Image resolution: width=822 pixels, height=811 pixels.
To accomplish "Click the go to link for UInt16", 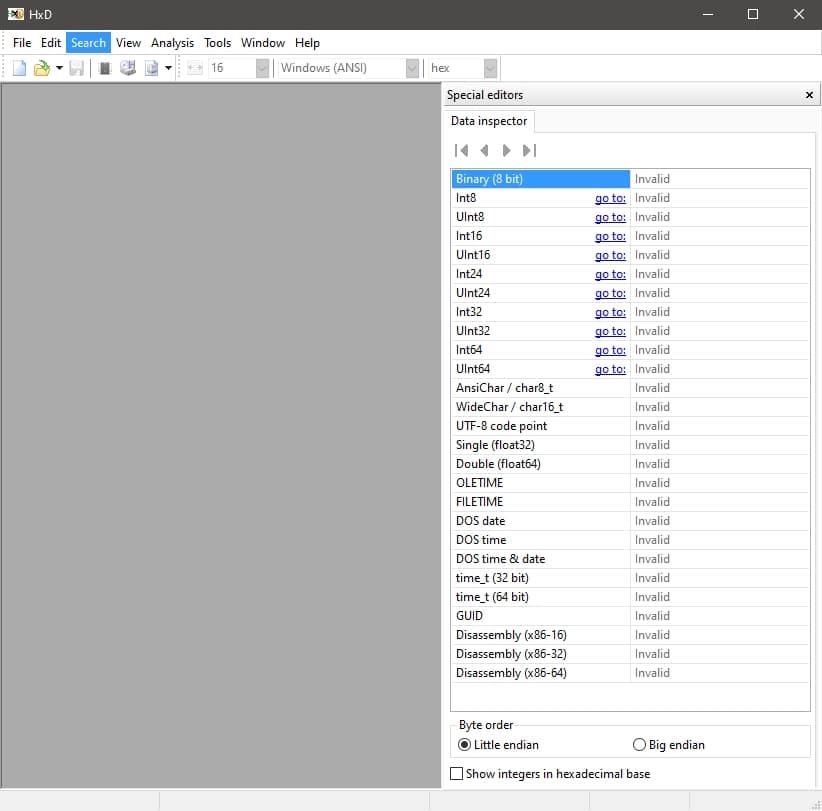I will (610, 255).
